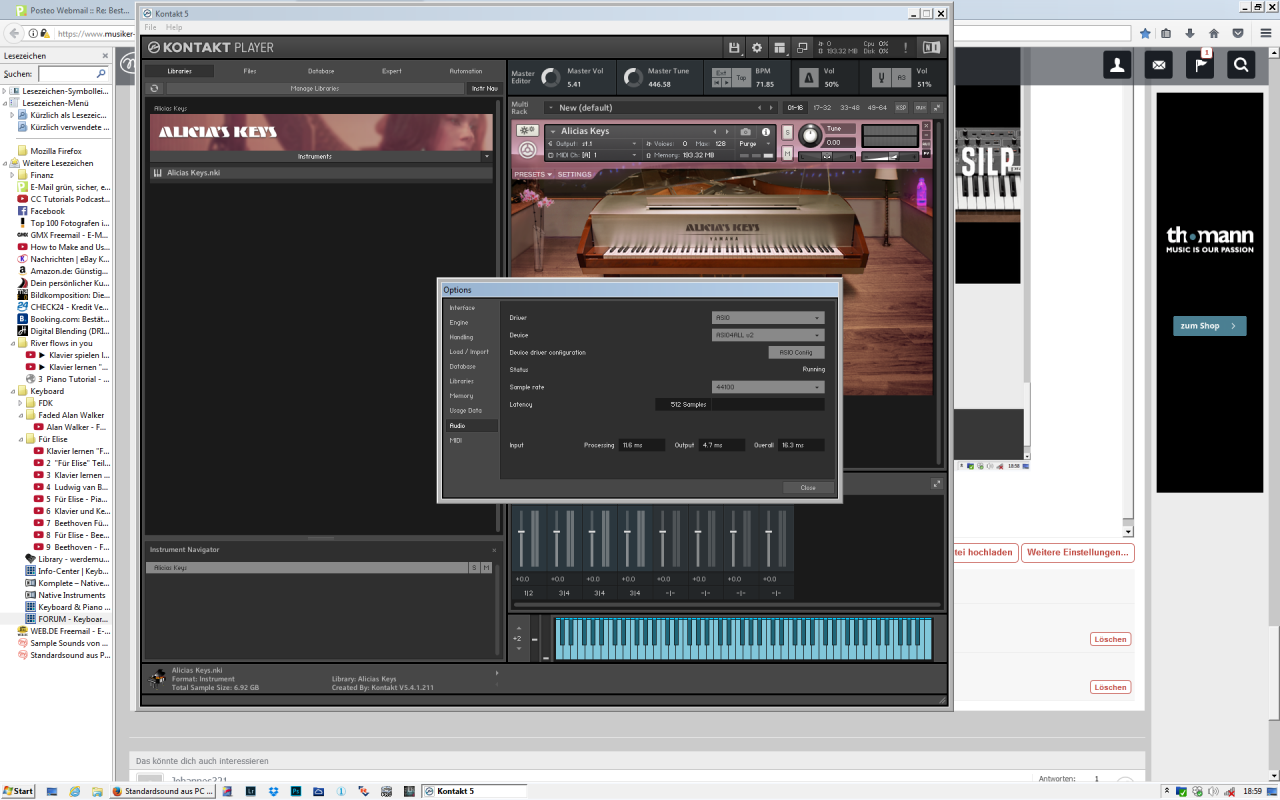Click the snapshot camera icon in instrument header
Screen dimensions: 1280x800
pos(745,131)
